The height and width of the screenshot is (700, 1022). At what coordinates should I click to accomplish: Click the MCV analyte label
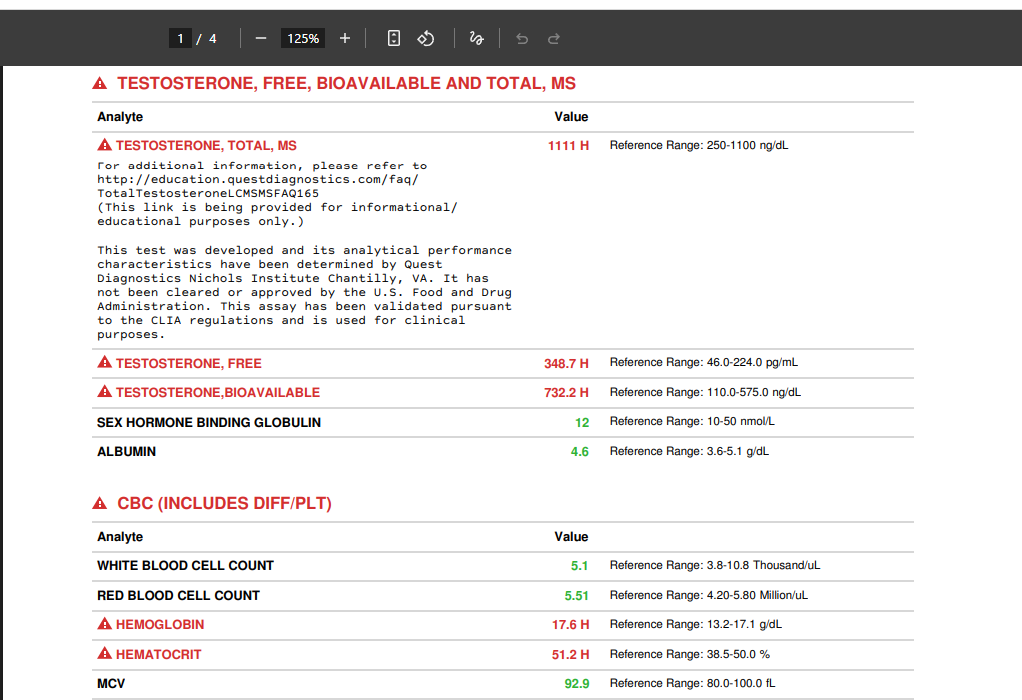point(111,684)
